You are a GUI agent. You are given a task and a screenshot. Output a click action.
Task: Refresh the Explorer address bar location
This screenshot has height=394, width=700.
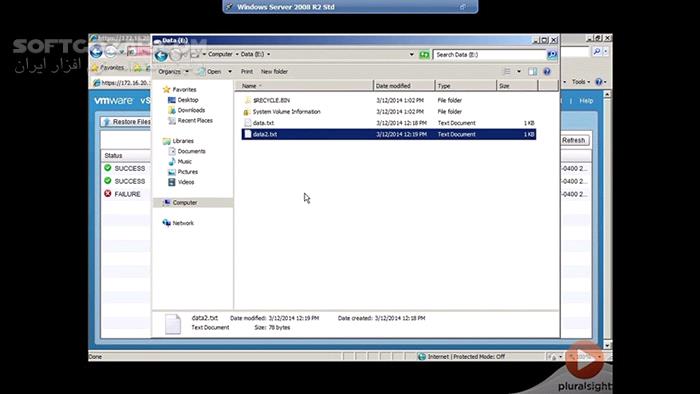(x=424, y=54)
